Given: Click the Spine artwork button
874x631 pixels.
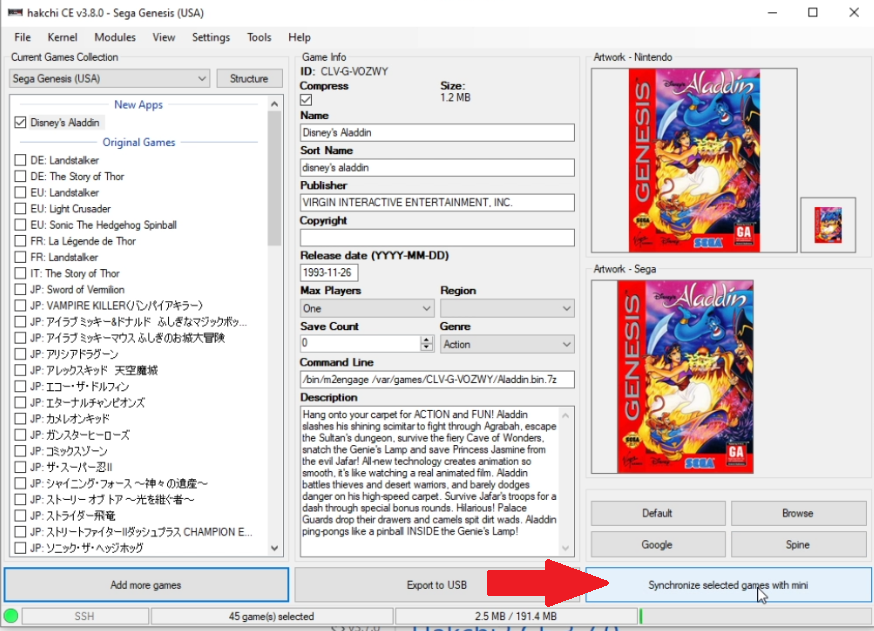Looking at the screenshot, I should coord(798,545).
